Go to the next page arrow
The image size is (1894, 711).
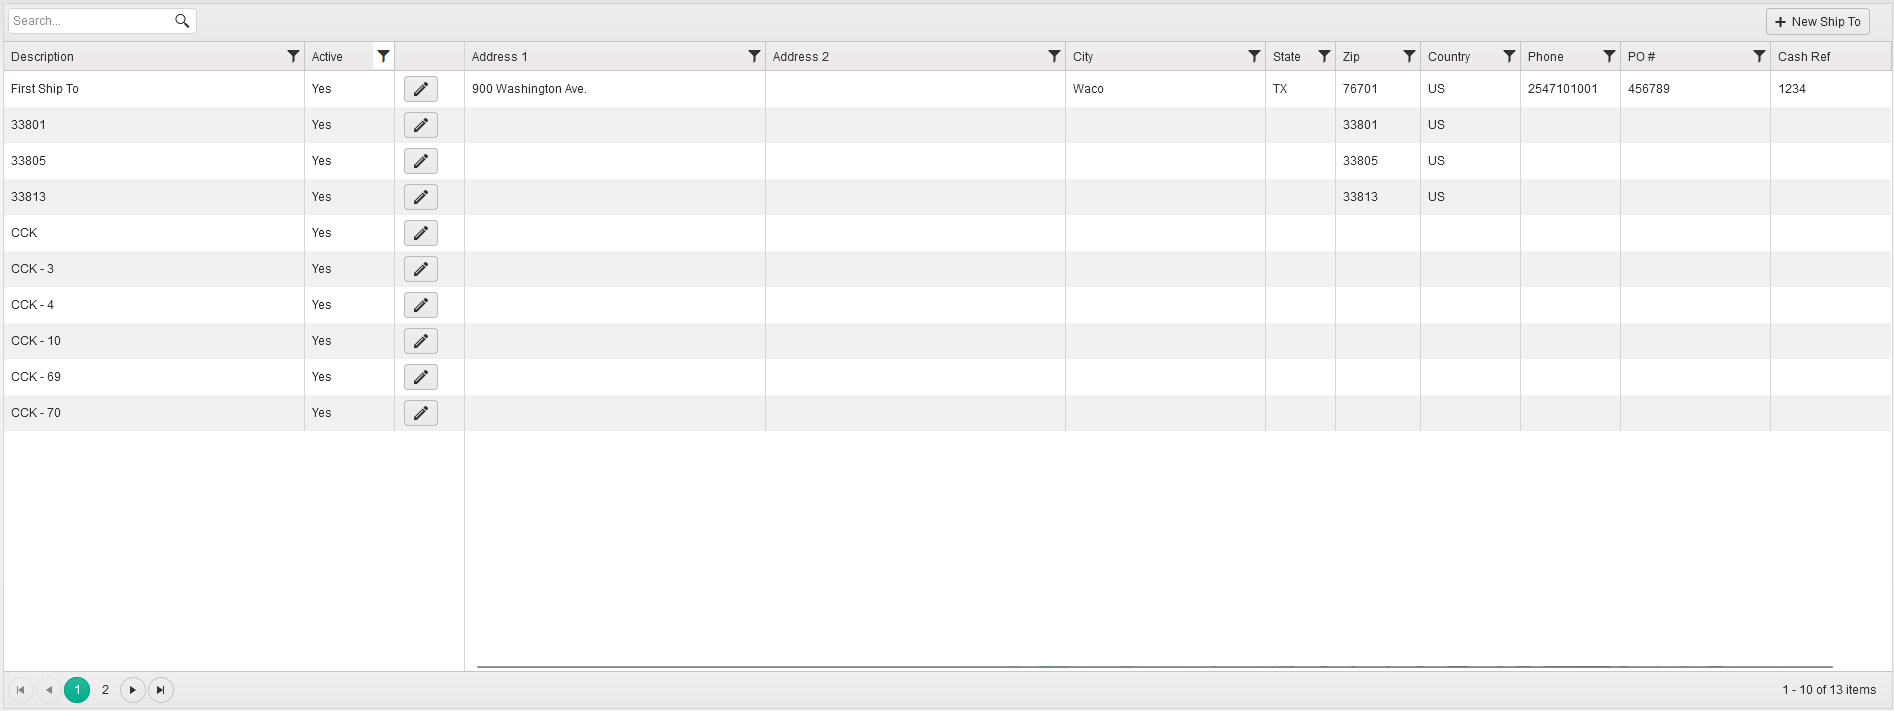click(133, 690)
